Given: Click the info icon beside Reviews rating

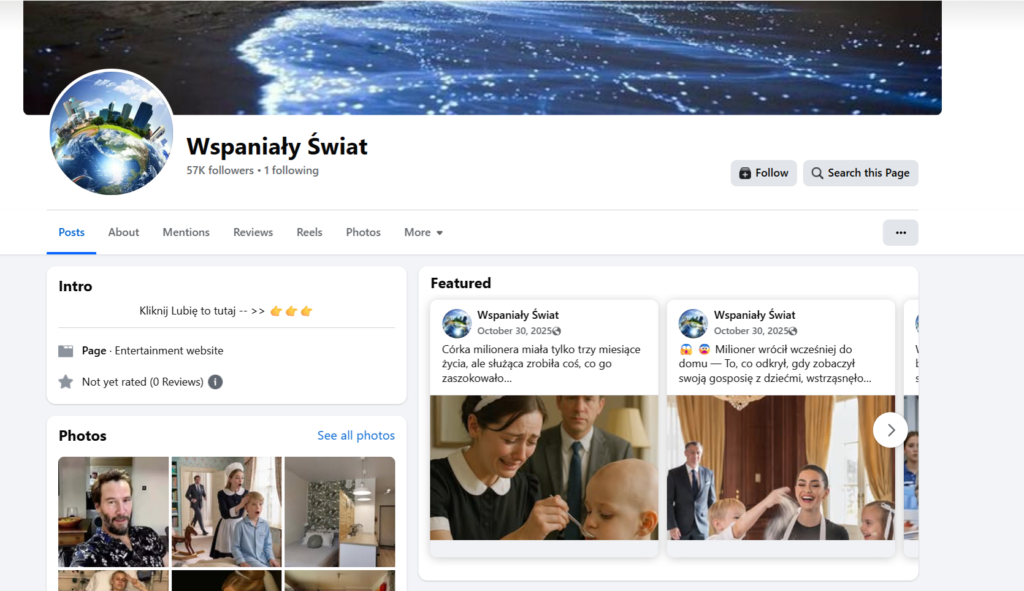Looking at the screenshot, I should [216, 382].
